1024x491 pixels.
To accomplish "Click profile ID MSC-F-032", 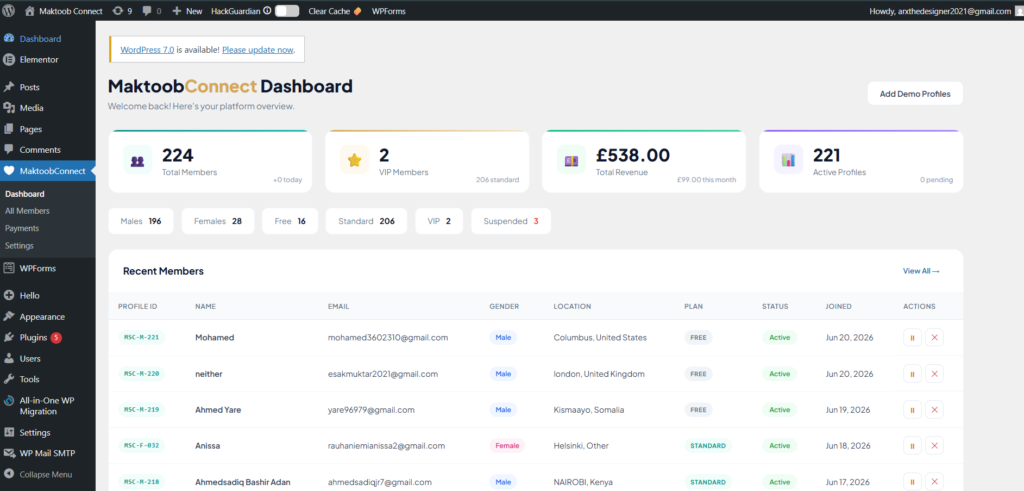I will (x=142, y=446).
